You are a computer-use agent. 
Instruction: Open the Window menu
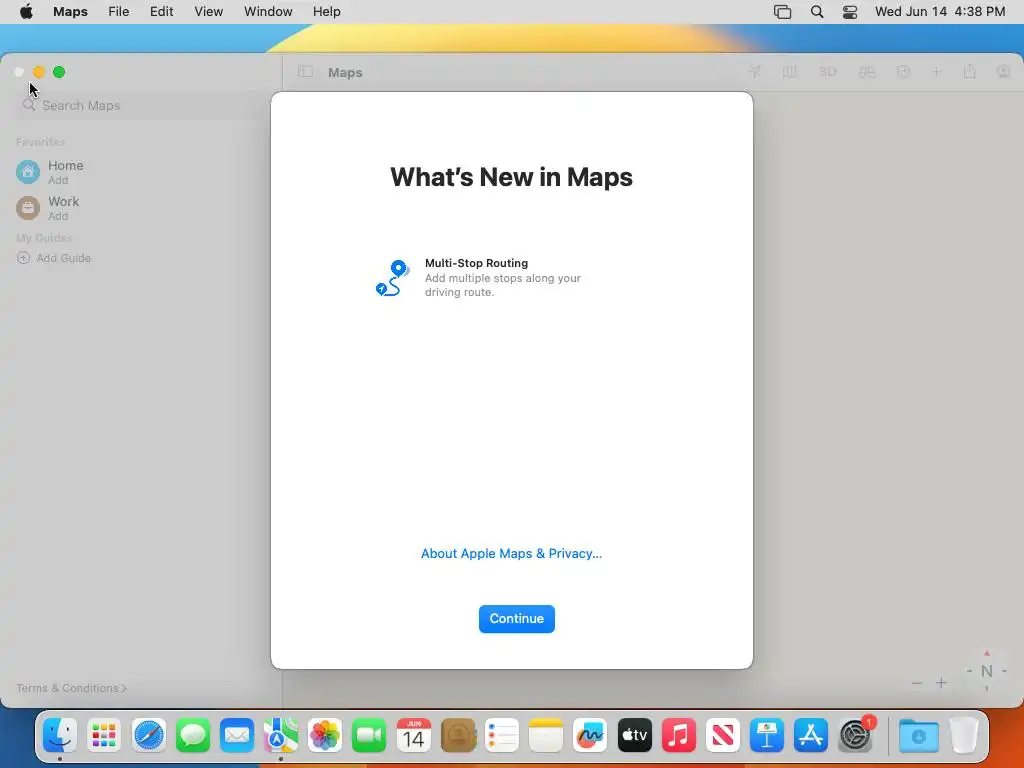coord(268,12)
